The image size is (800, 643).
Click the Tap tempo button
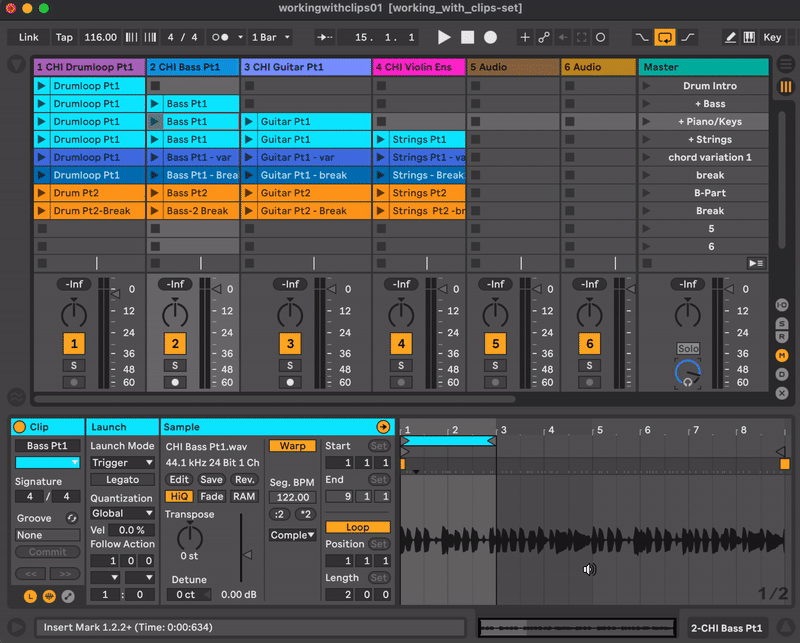[63, 37]
